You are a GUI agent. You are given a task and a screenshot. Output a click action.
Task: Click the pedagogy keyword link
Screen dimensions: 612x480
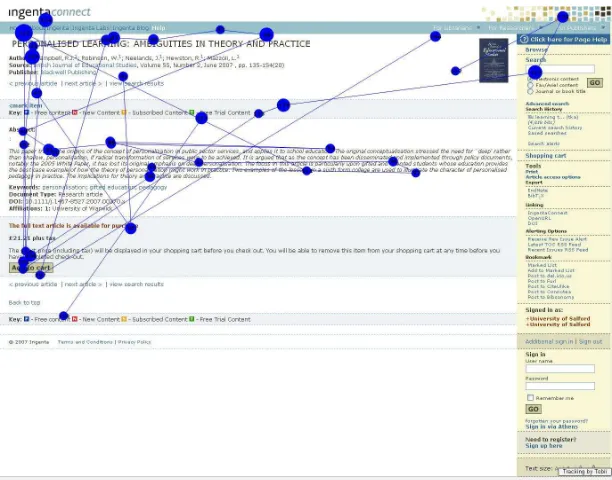(x=153, y=187)
